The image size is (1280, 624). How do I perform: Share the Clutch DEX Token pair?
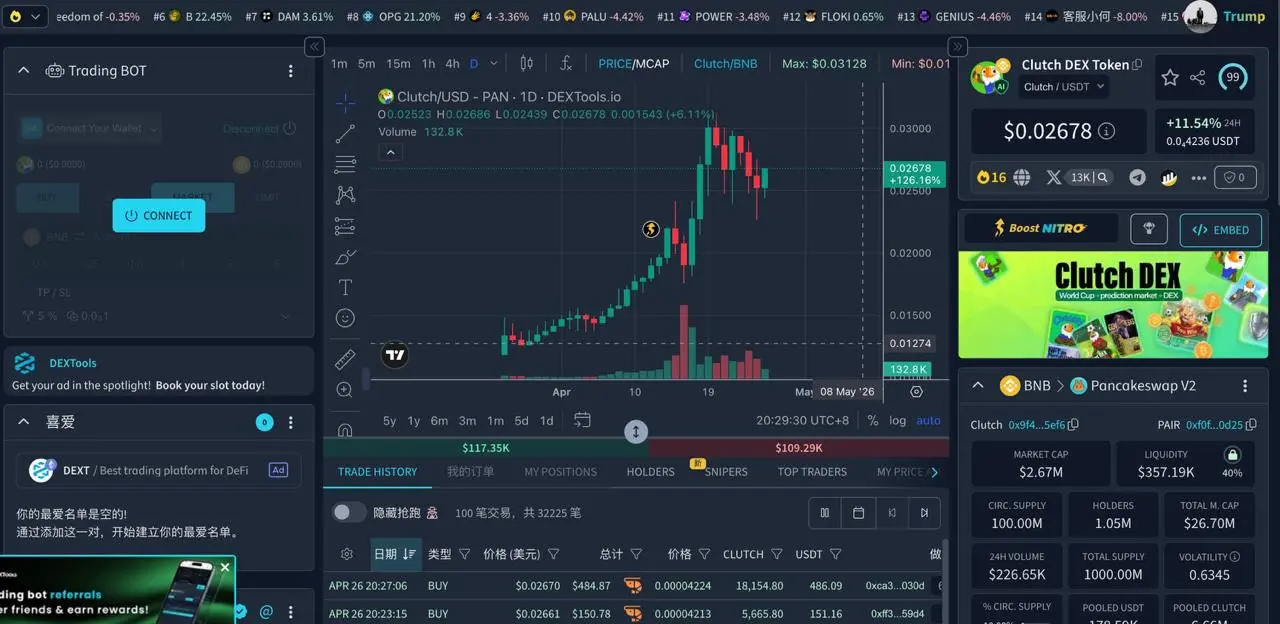click(1198, 77)
